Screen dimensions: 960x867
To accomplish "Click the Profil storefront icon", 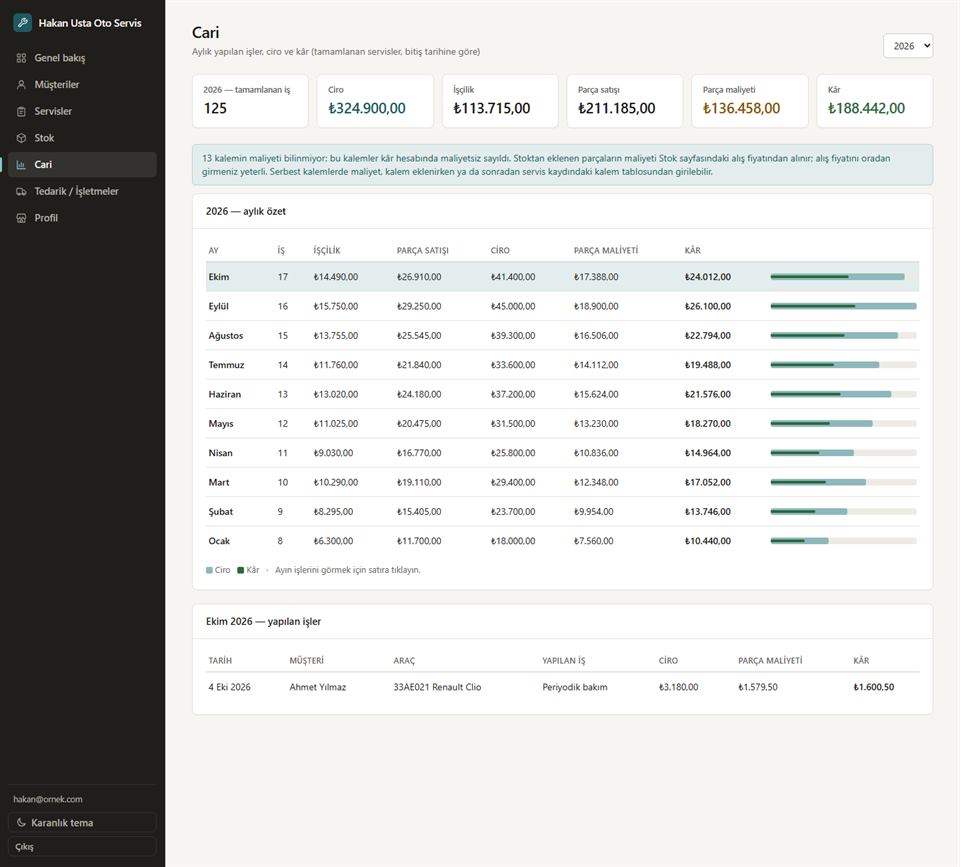I will coord(21,218).
